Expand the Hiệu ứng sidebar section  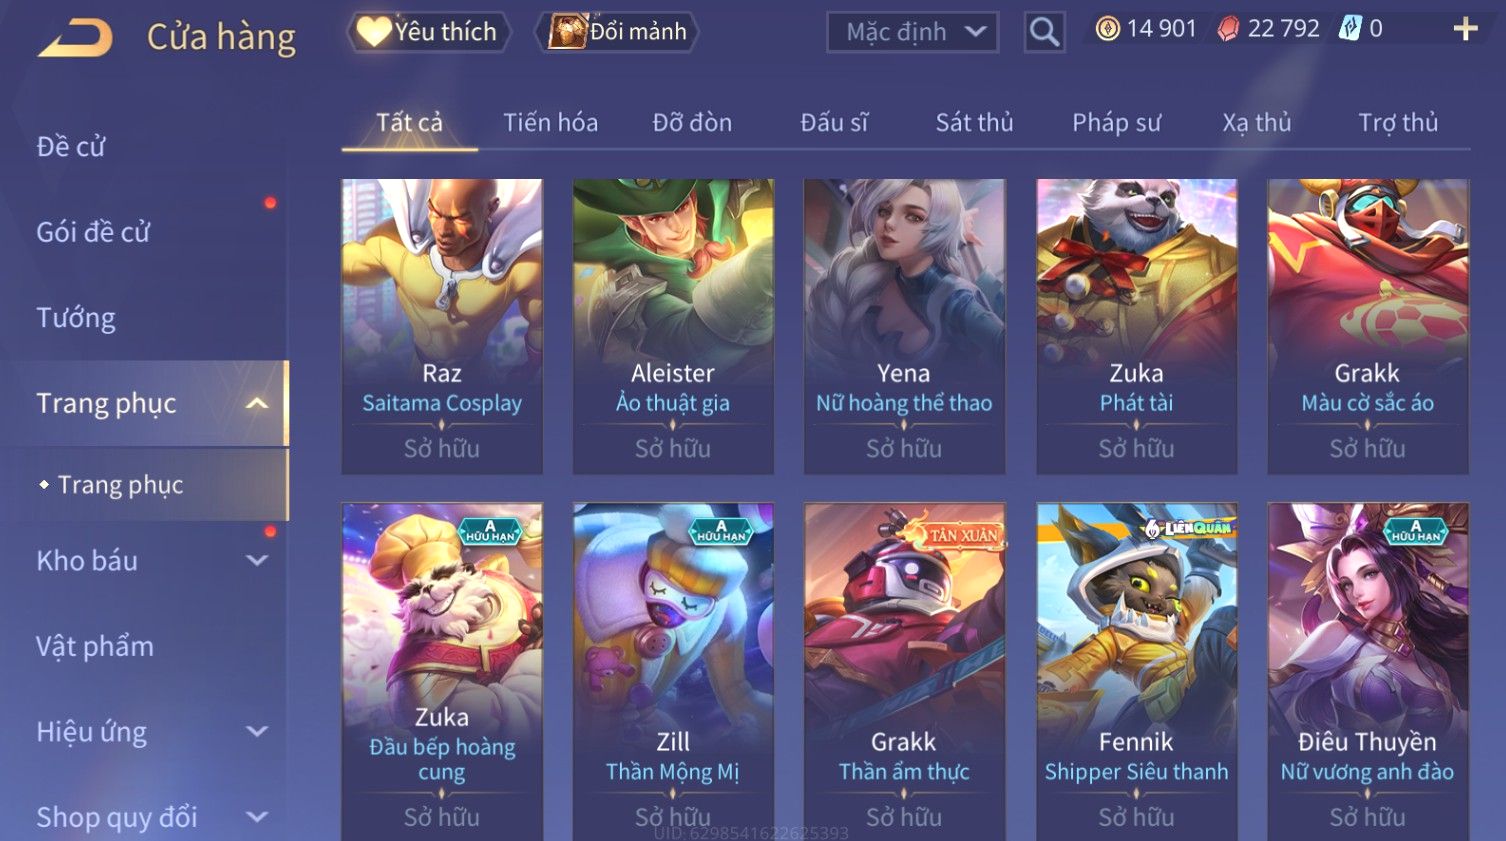tap(257, 732)
